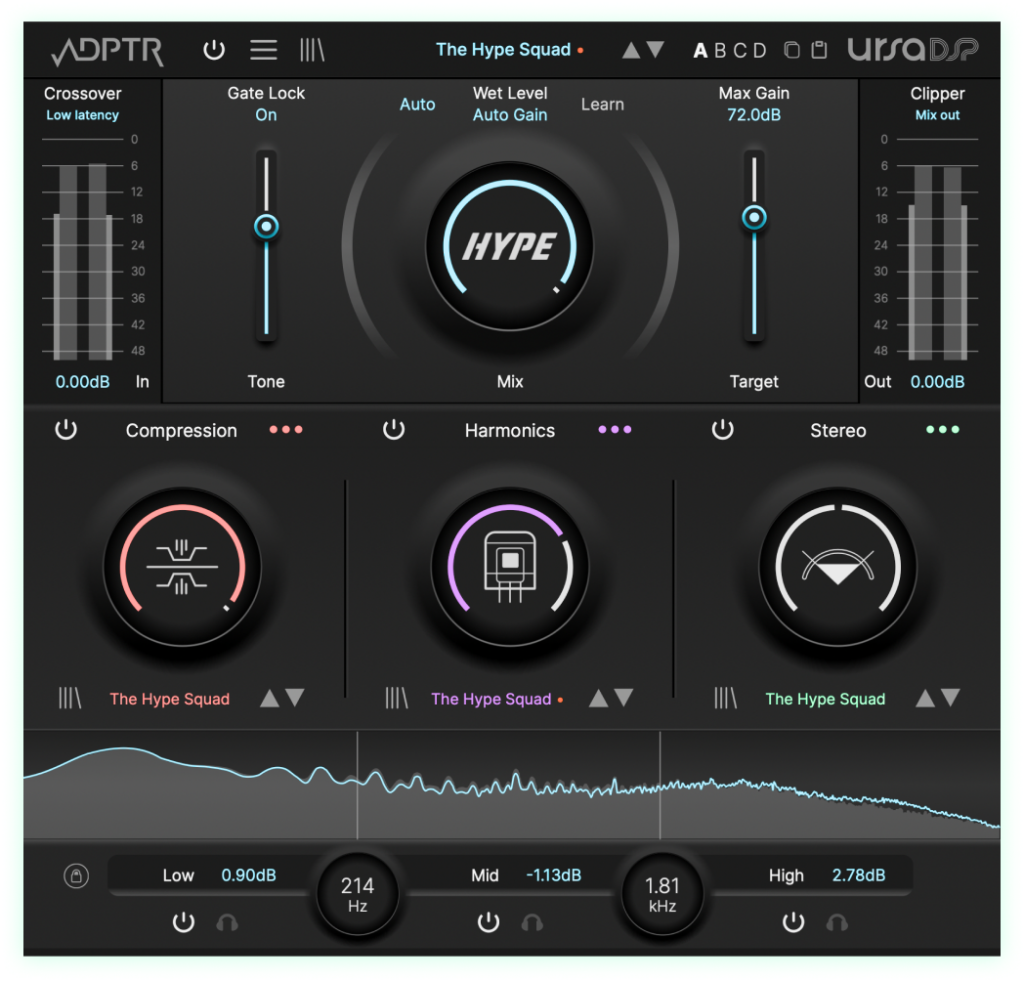Previous Stereo preset up arrow
Image resolution: width=1024 pixels, height=981 pixels.
pyautogui.click(x=925, y=698)
